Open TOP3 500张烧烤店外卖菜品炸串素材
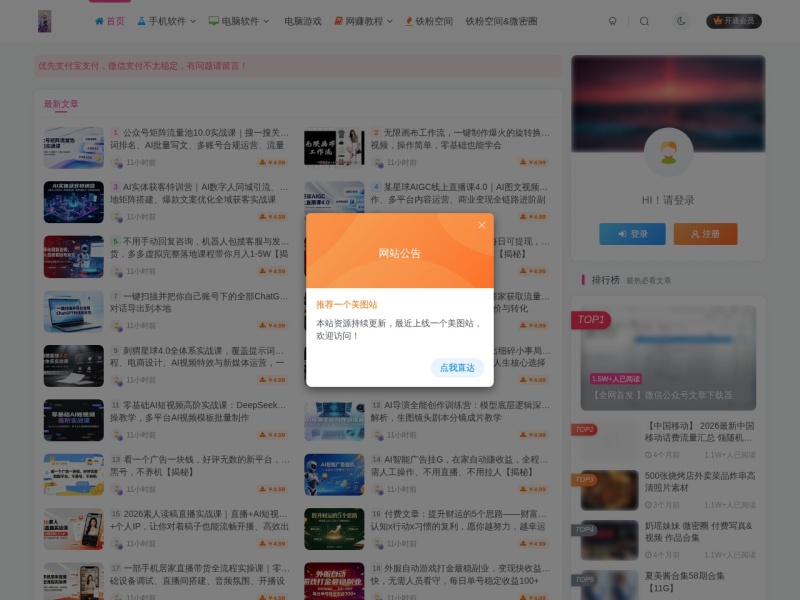 tap(700, 482)
